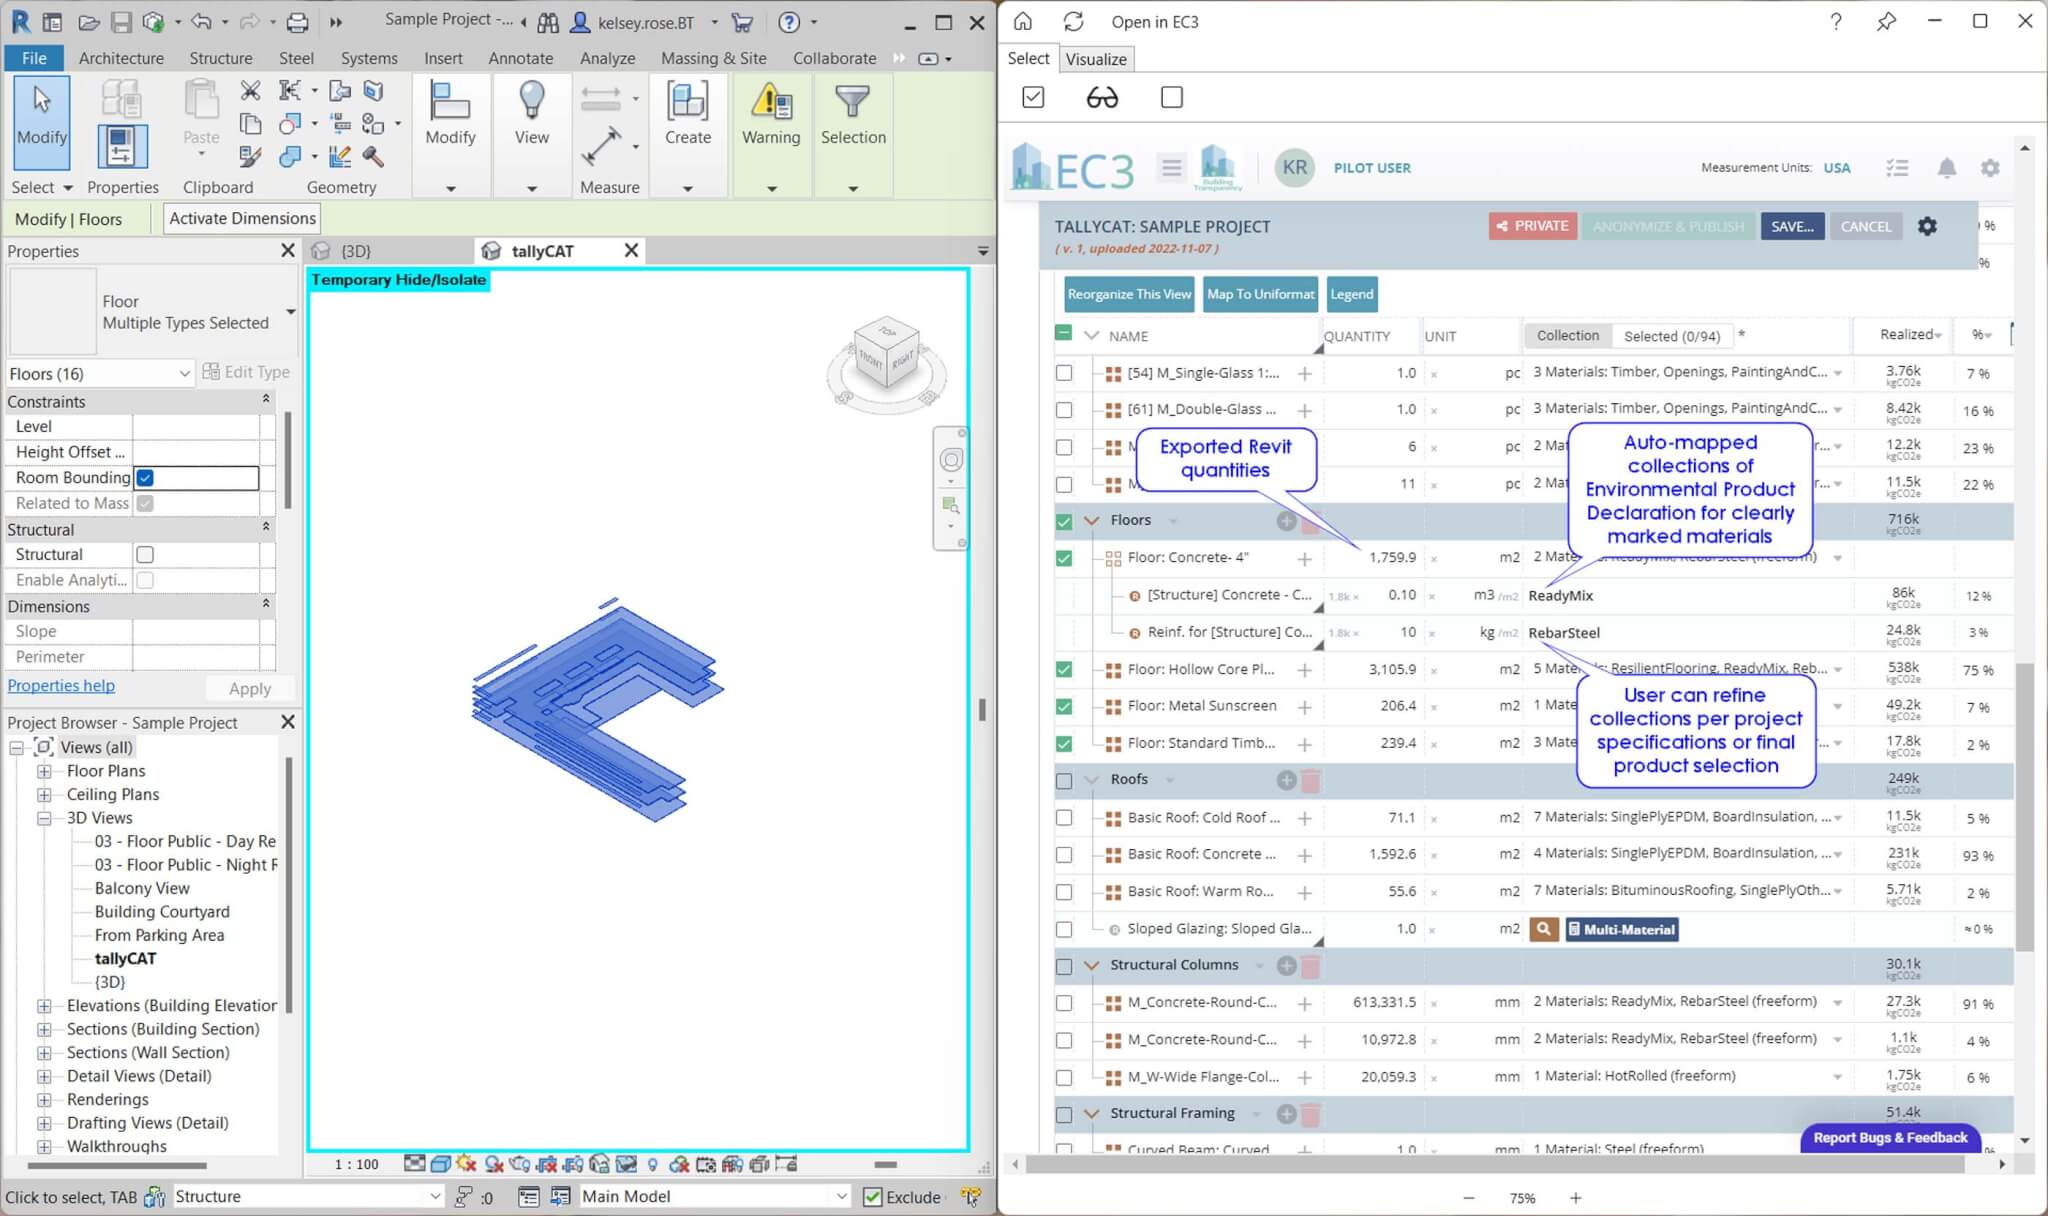The image size is (2048, 1216).
Task: Click the Measure tool icon
Action: click(602, 147)
